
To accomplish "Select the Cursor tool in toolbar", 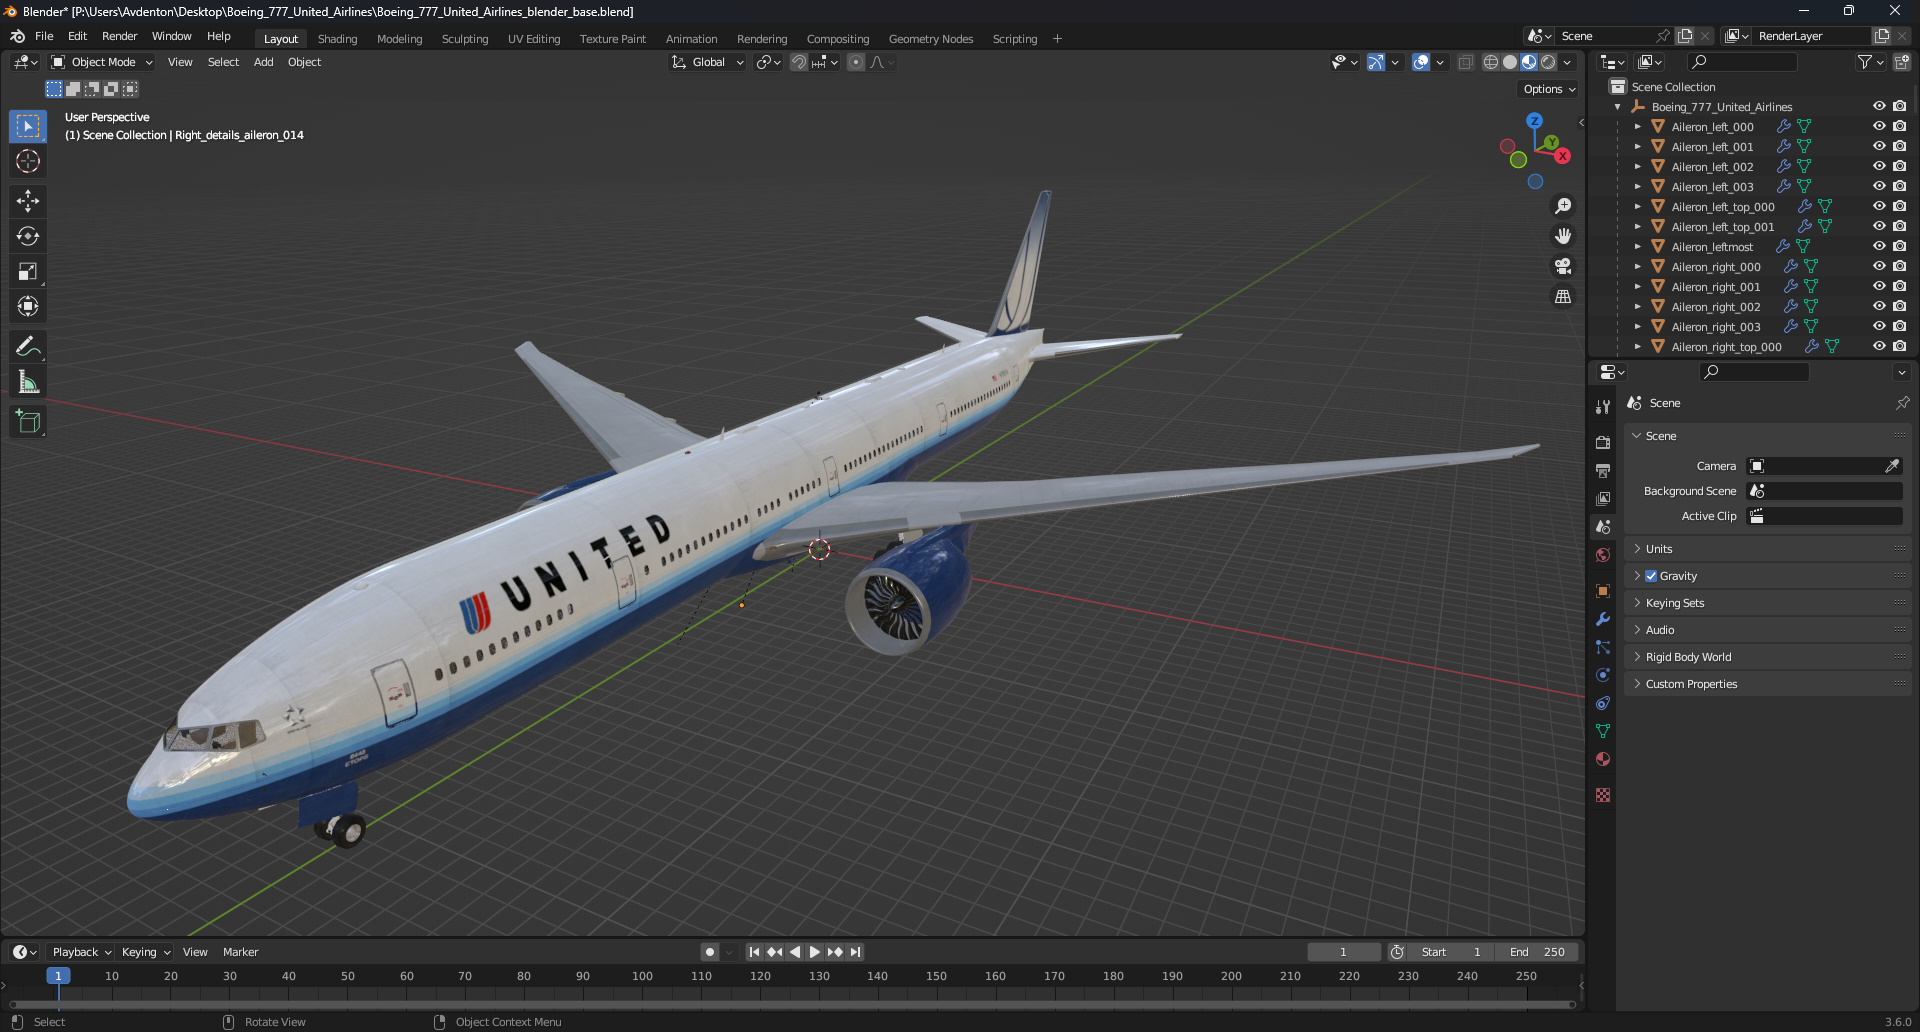I will click(x=28, y=161).
